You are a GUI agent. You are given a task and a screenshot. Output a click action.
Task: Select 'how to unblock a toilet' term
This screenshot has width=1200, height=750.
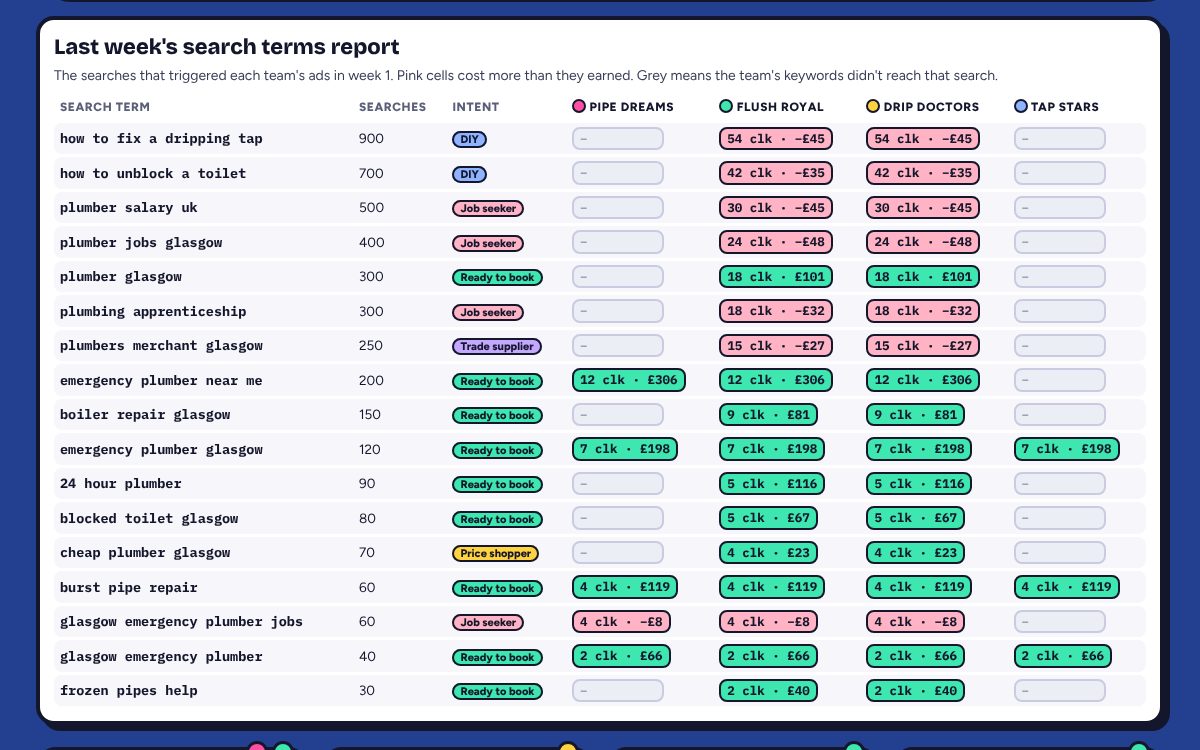pyautogui.click(x=153, y=173)
